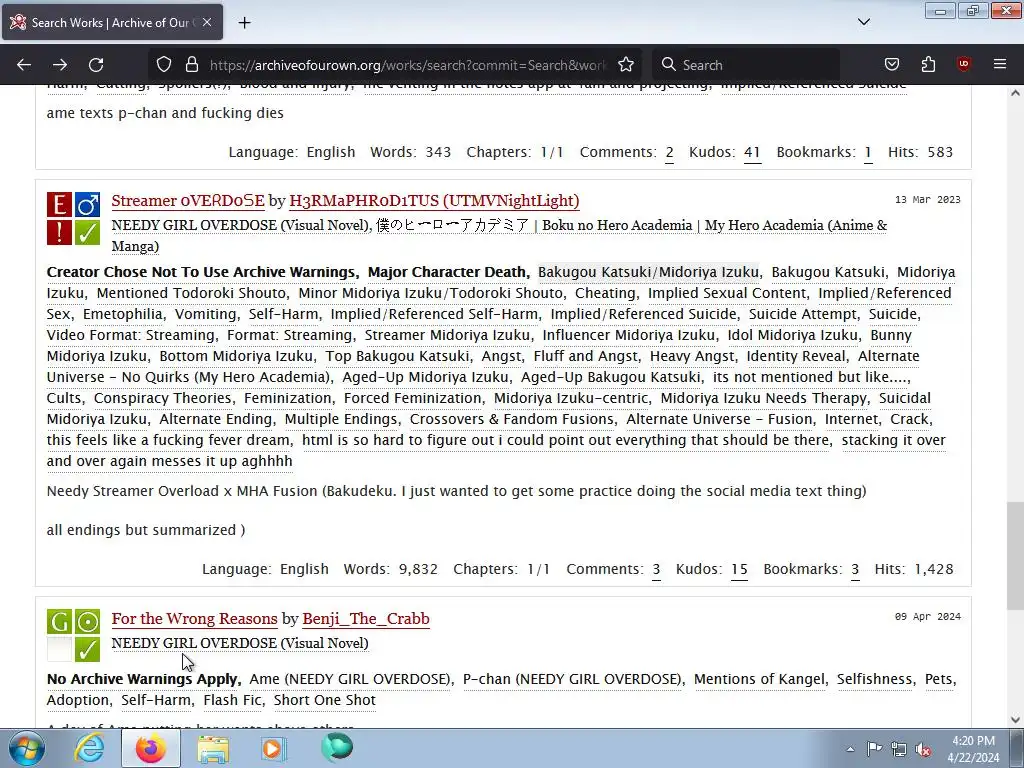Screen dimensions: 1024x768
Task: Click the General rating G icon
Action: [59, 622]
